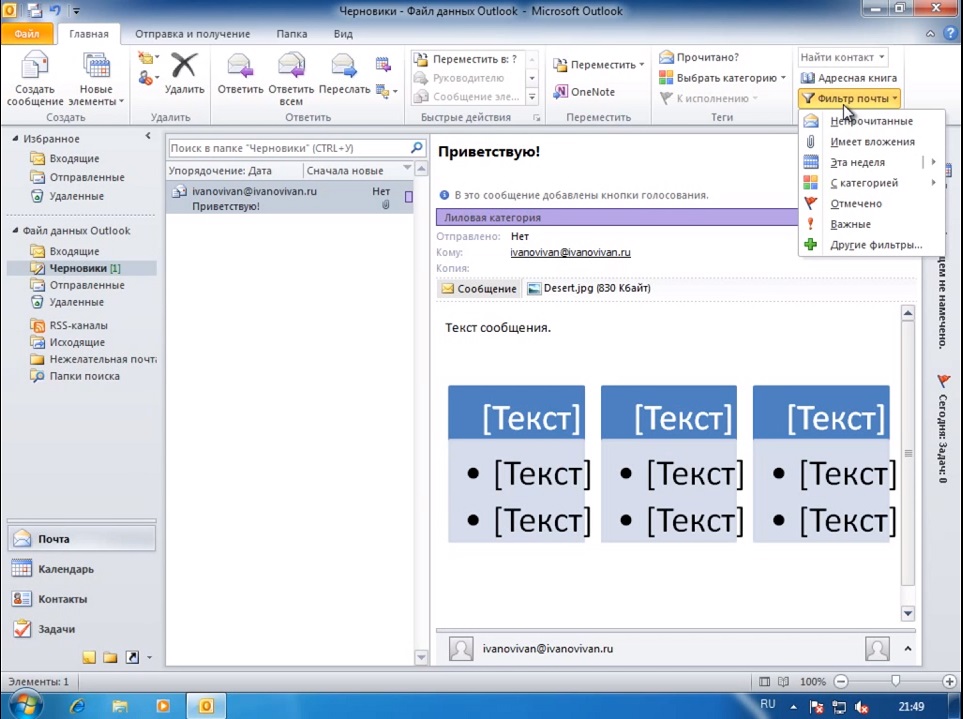Open Calendar (Календарь) in navigation pane
This screenshot has height=719, width=963.
66,569
